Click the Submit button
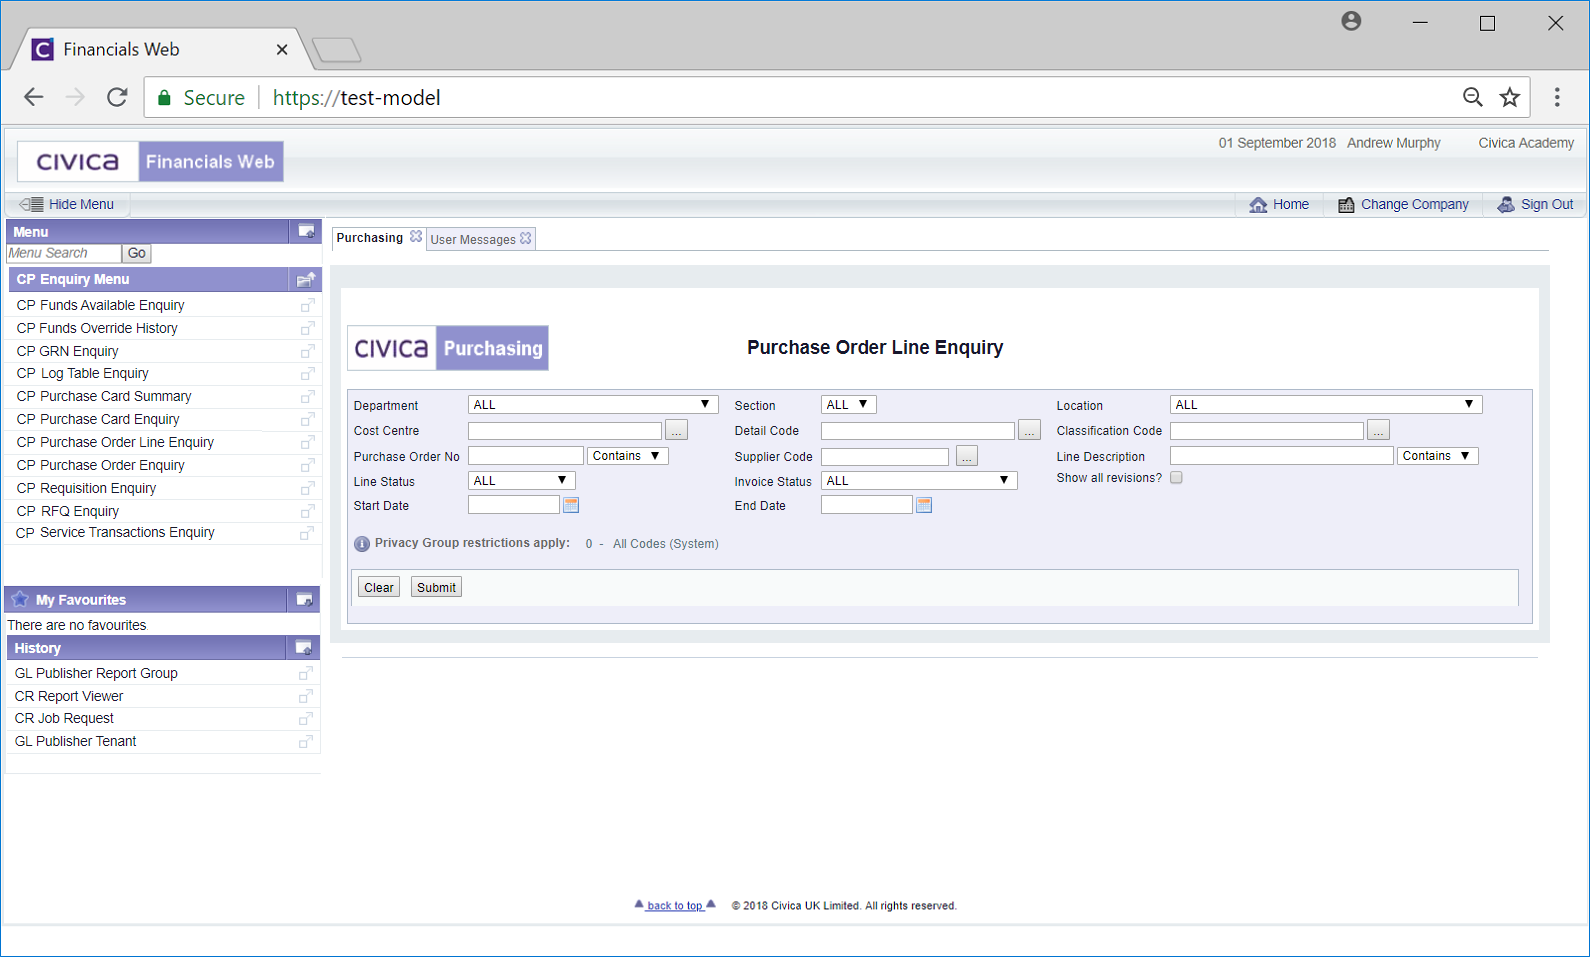1590x957 pixels. 436,587
